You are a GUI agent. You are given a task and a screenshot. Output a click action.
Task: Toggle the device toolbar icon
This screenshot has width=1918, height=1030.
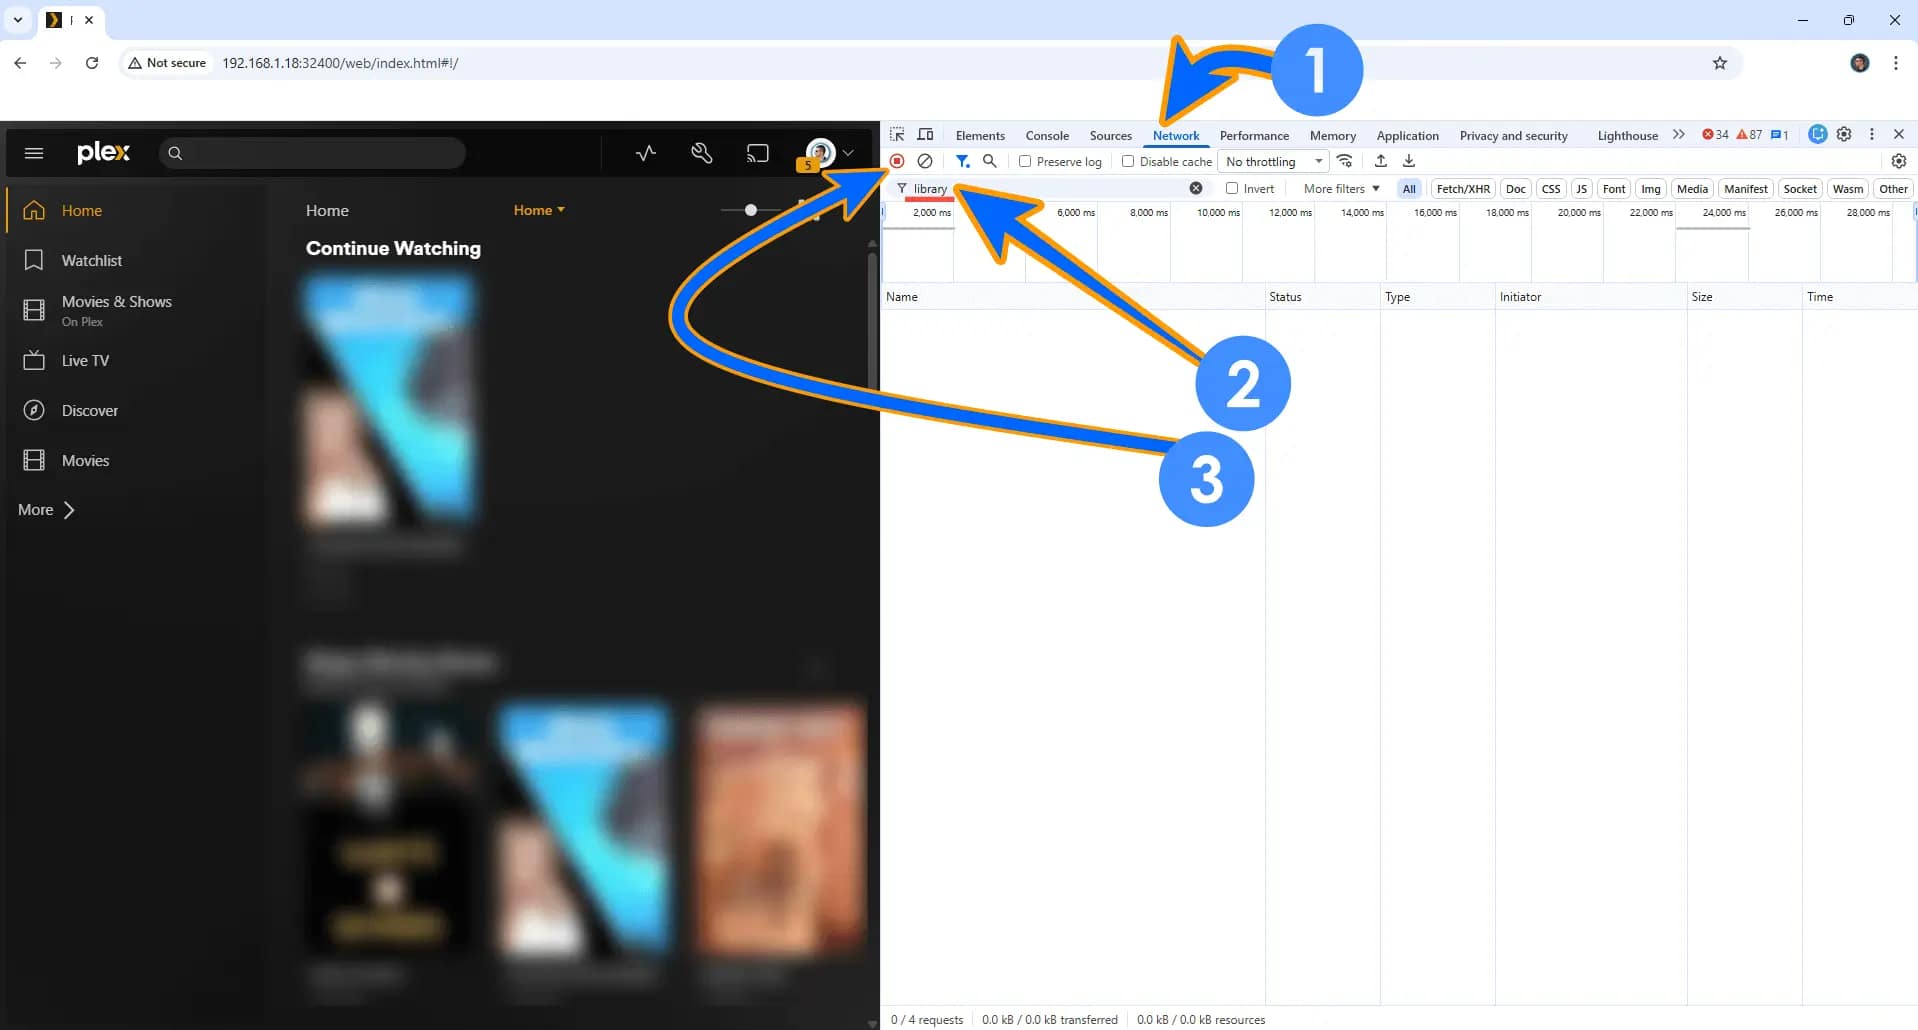pyautogui.click(x=926, y=135)
